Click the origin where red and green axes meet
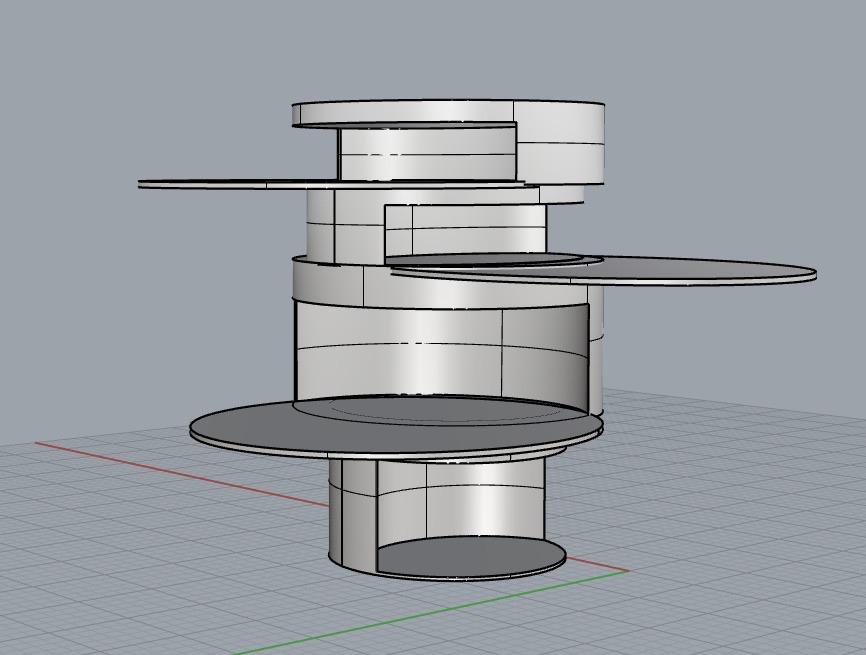Viewport: 866px width, 655px height. (x=626, y=571)
